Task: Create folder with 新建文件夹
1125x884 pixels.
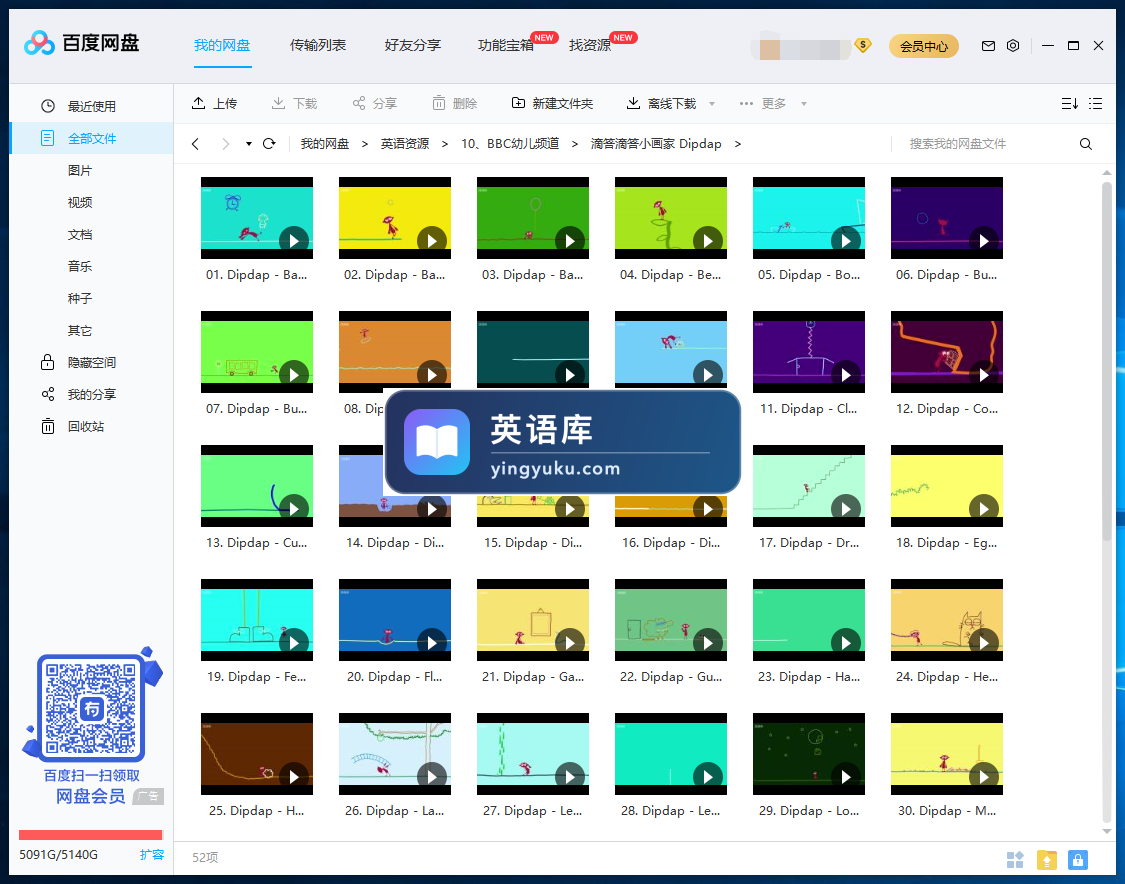Action: pos(552,103)
